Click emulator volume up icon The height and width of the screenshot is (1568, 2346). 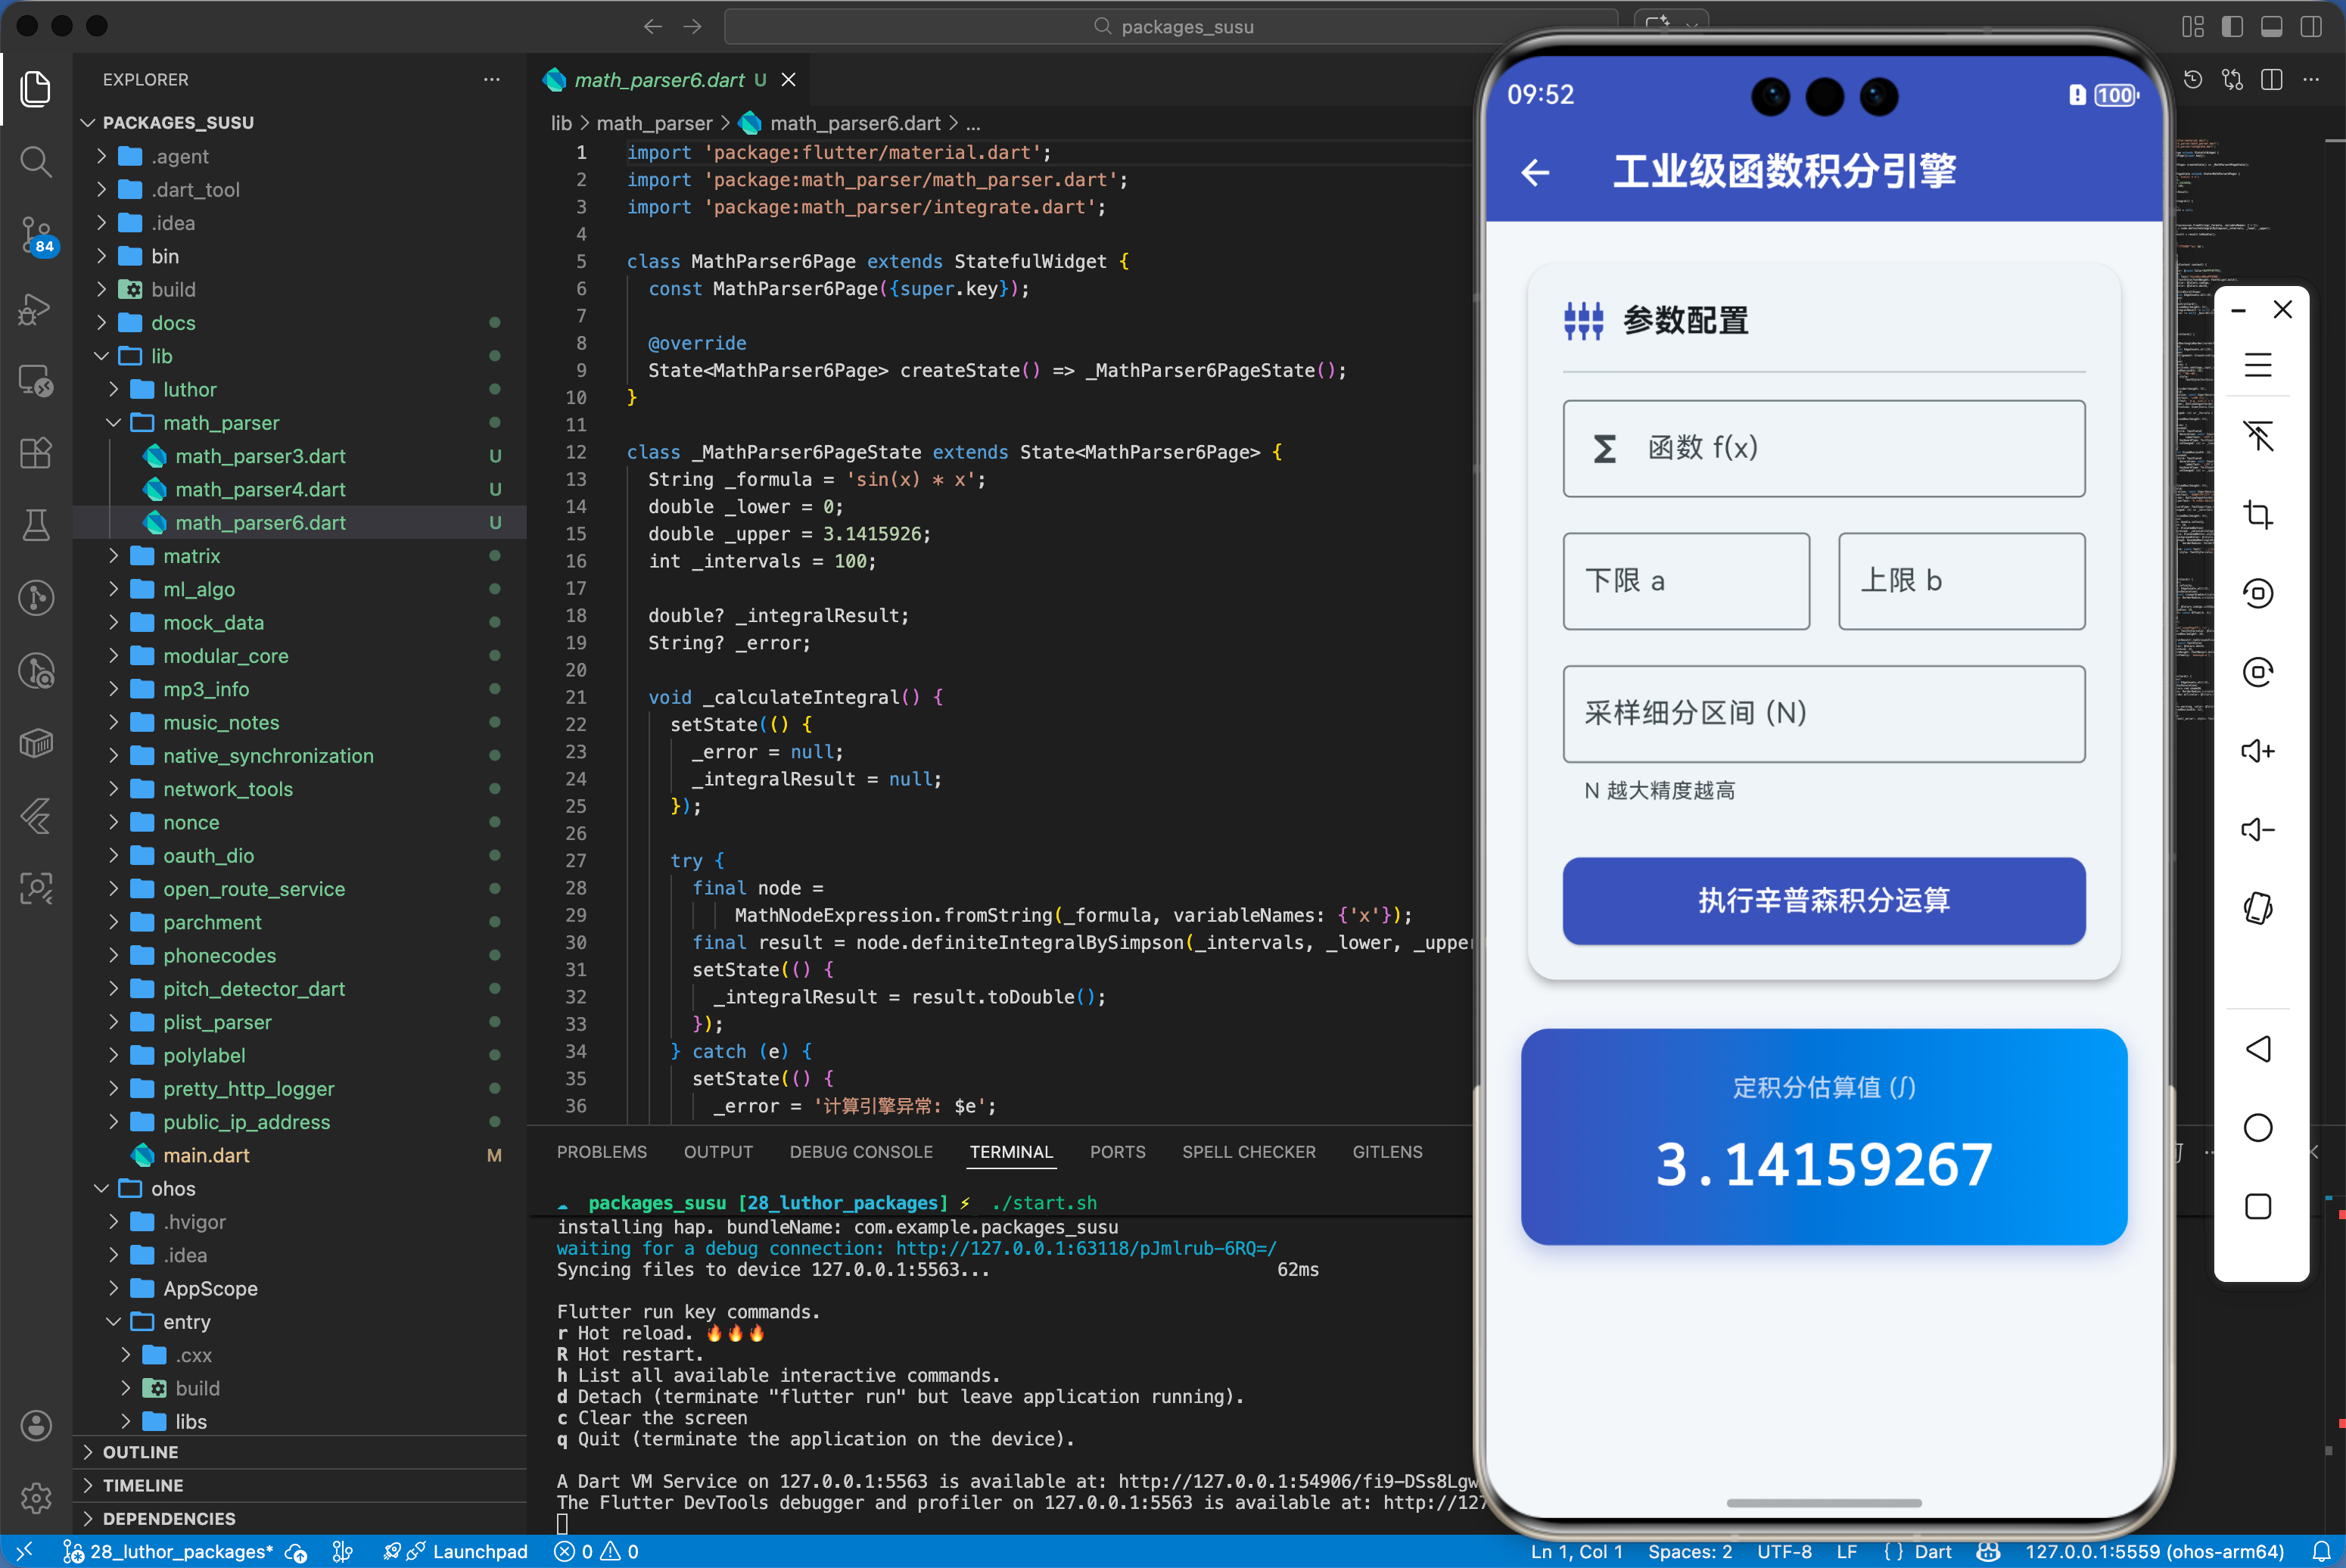click(2257, 751)
